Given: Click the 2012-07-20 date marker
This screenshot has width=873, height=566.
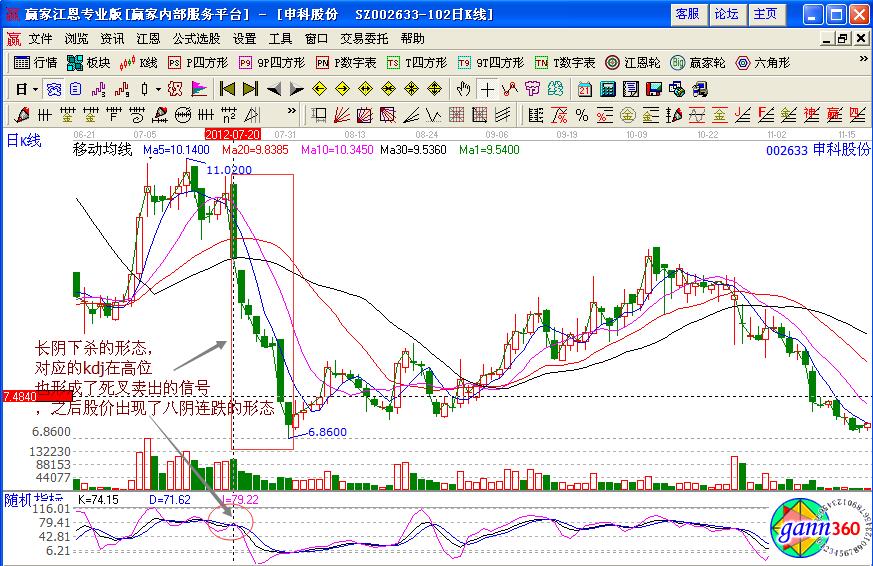Looking at the screenshot, I should pyautogui.click(x=232, y=133).
